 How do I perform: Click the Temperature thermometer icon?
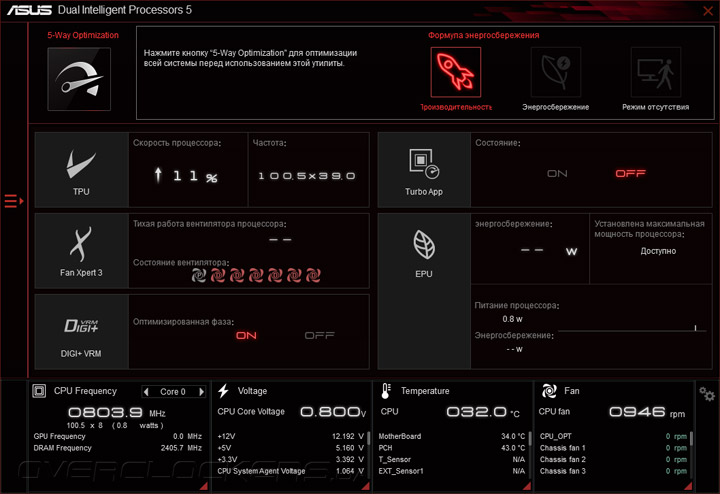pyautogui.click(x=386, y=391)
